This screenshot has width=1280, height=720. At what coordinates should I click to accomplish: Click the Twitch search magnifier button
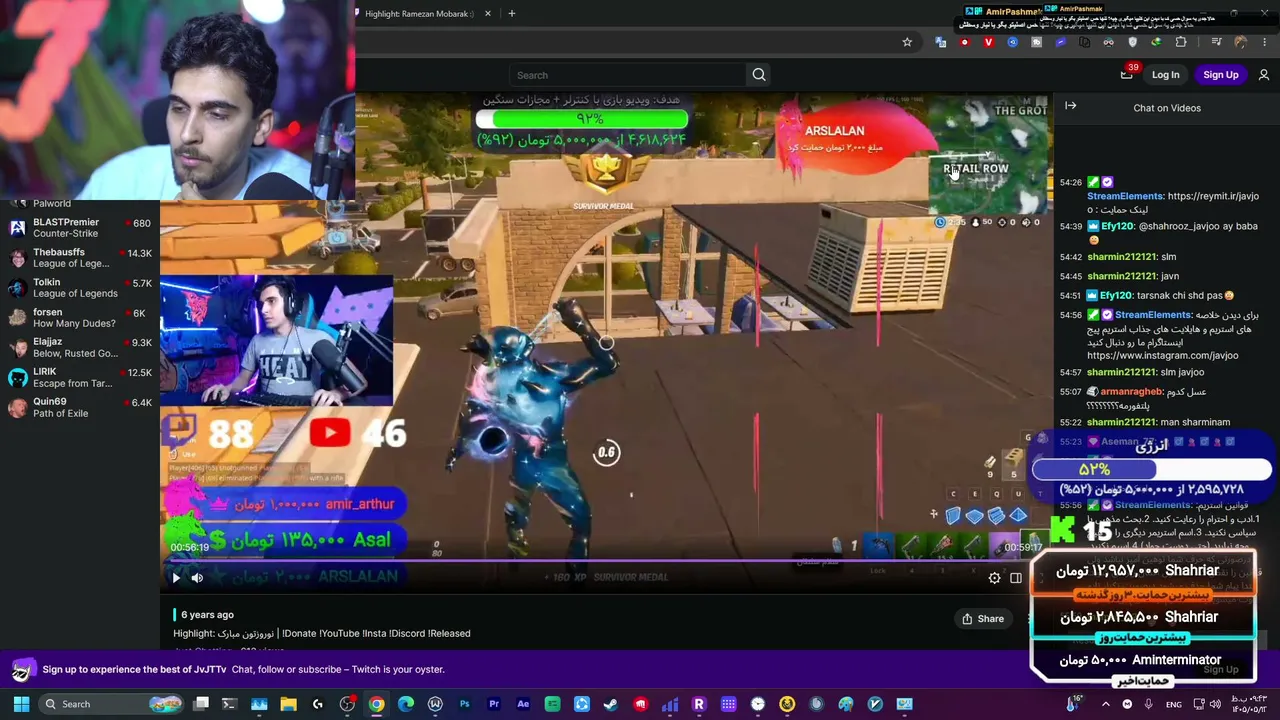coord(759,75)
